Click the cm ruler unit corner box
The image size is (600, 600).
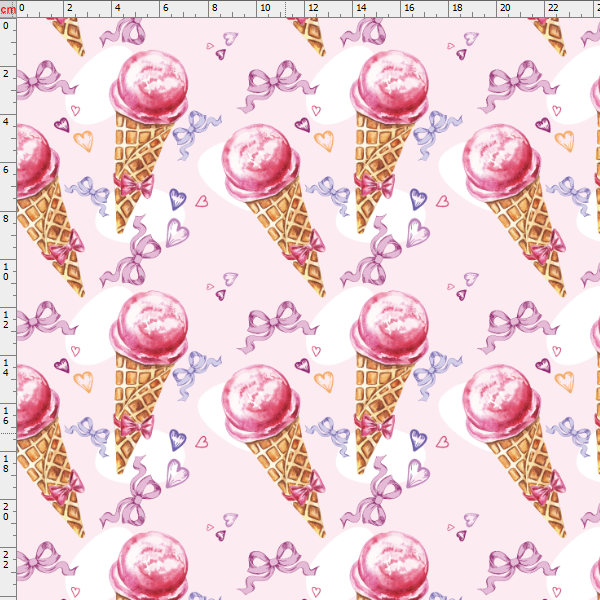tap(8, 9)
